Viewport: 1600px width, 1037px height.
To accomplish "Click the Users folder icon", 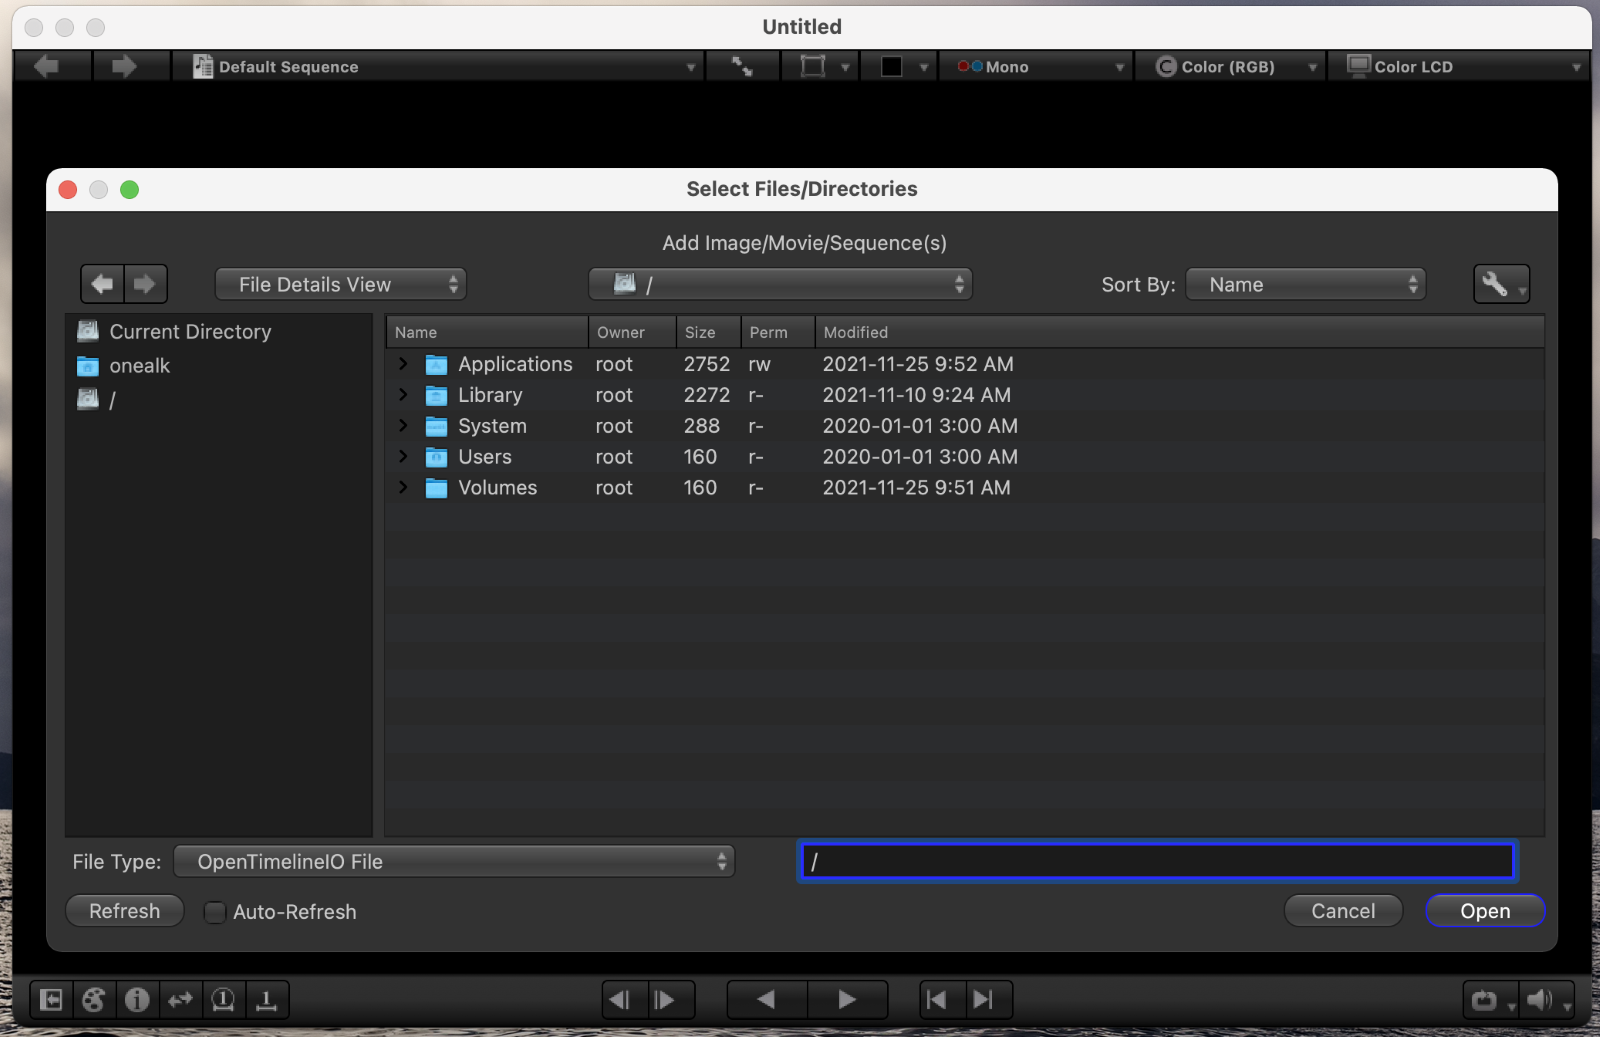I will (436, 457).
